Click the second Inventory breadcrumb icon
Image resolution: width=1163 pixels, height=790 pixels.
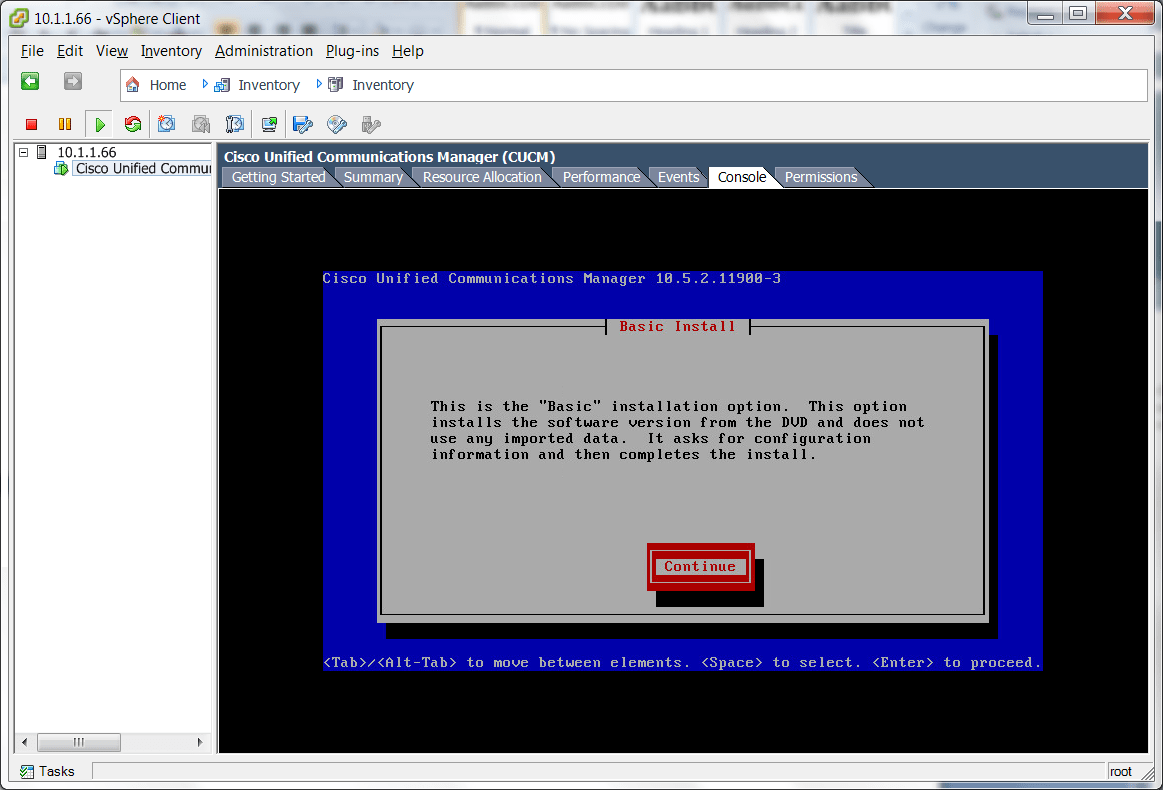[x=336, y=85]
